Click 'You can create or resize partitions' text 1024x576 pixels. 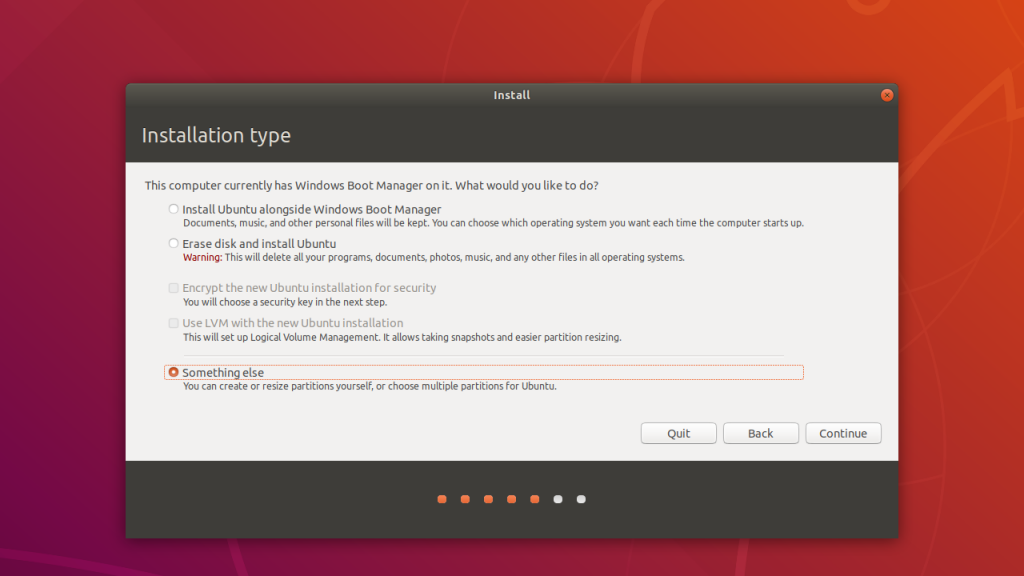coord(370,387)
